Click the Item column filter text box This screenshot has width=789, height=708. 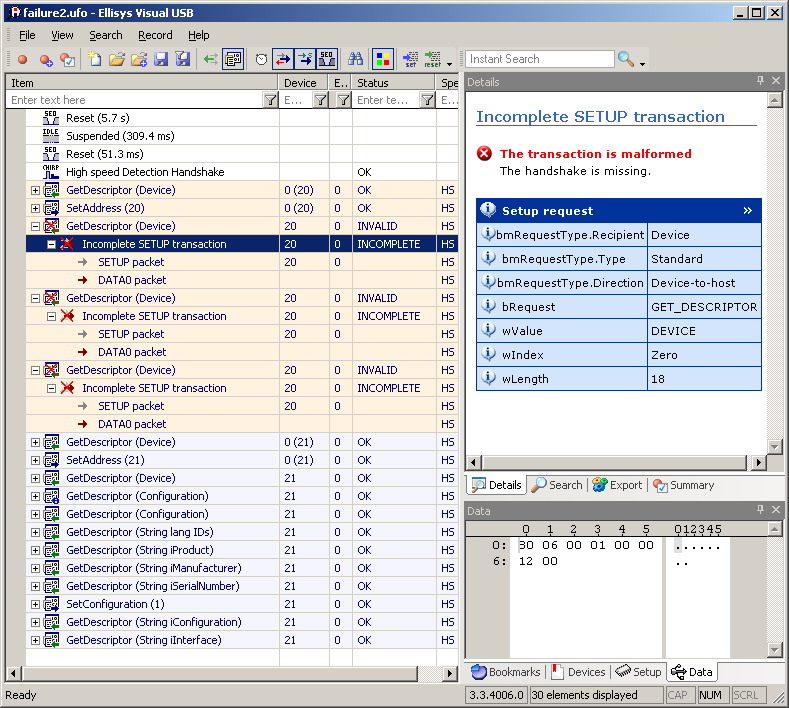[x=135, y=100]
